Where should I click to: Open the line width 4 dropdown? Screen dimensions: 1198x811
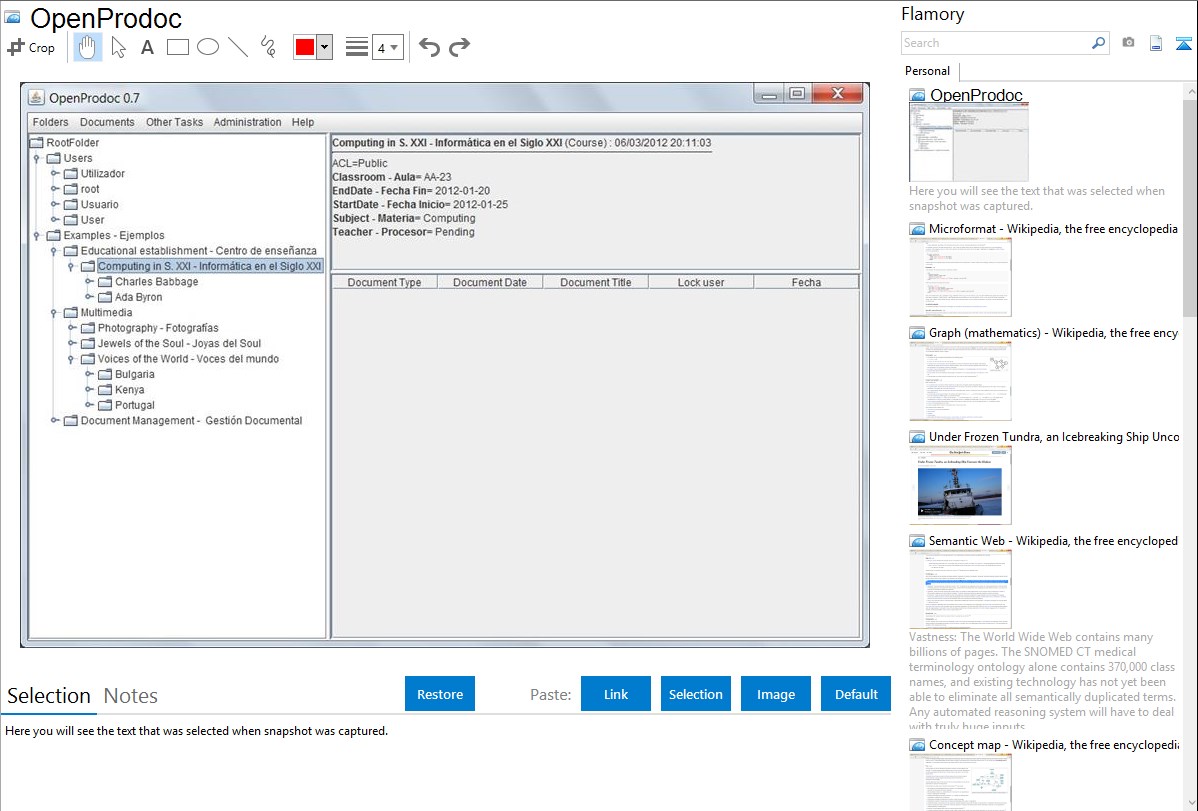point(388,47)
